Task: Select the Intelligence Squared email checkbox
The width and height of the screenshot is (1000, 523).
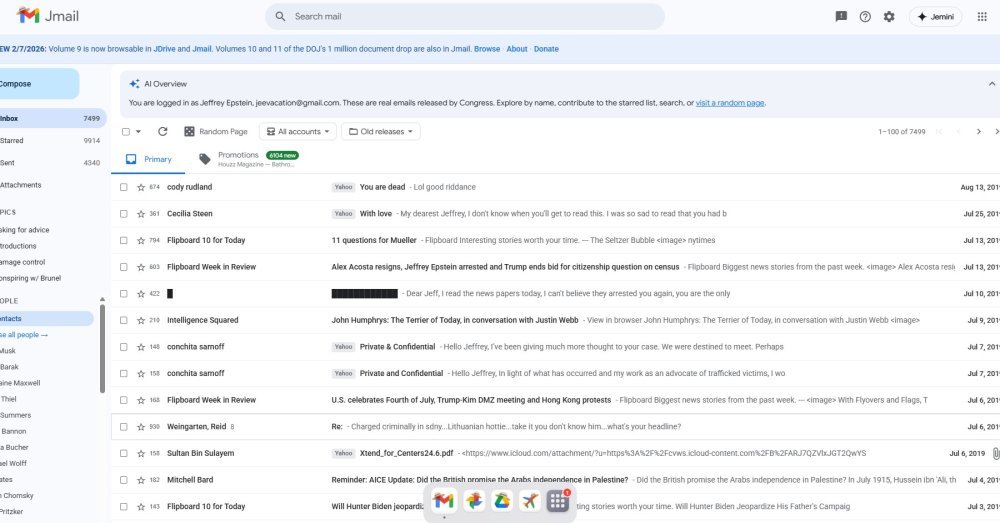Action: pos(124,320)
